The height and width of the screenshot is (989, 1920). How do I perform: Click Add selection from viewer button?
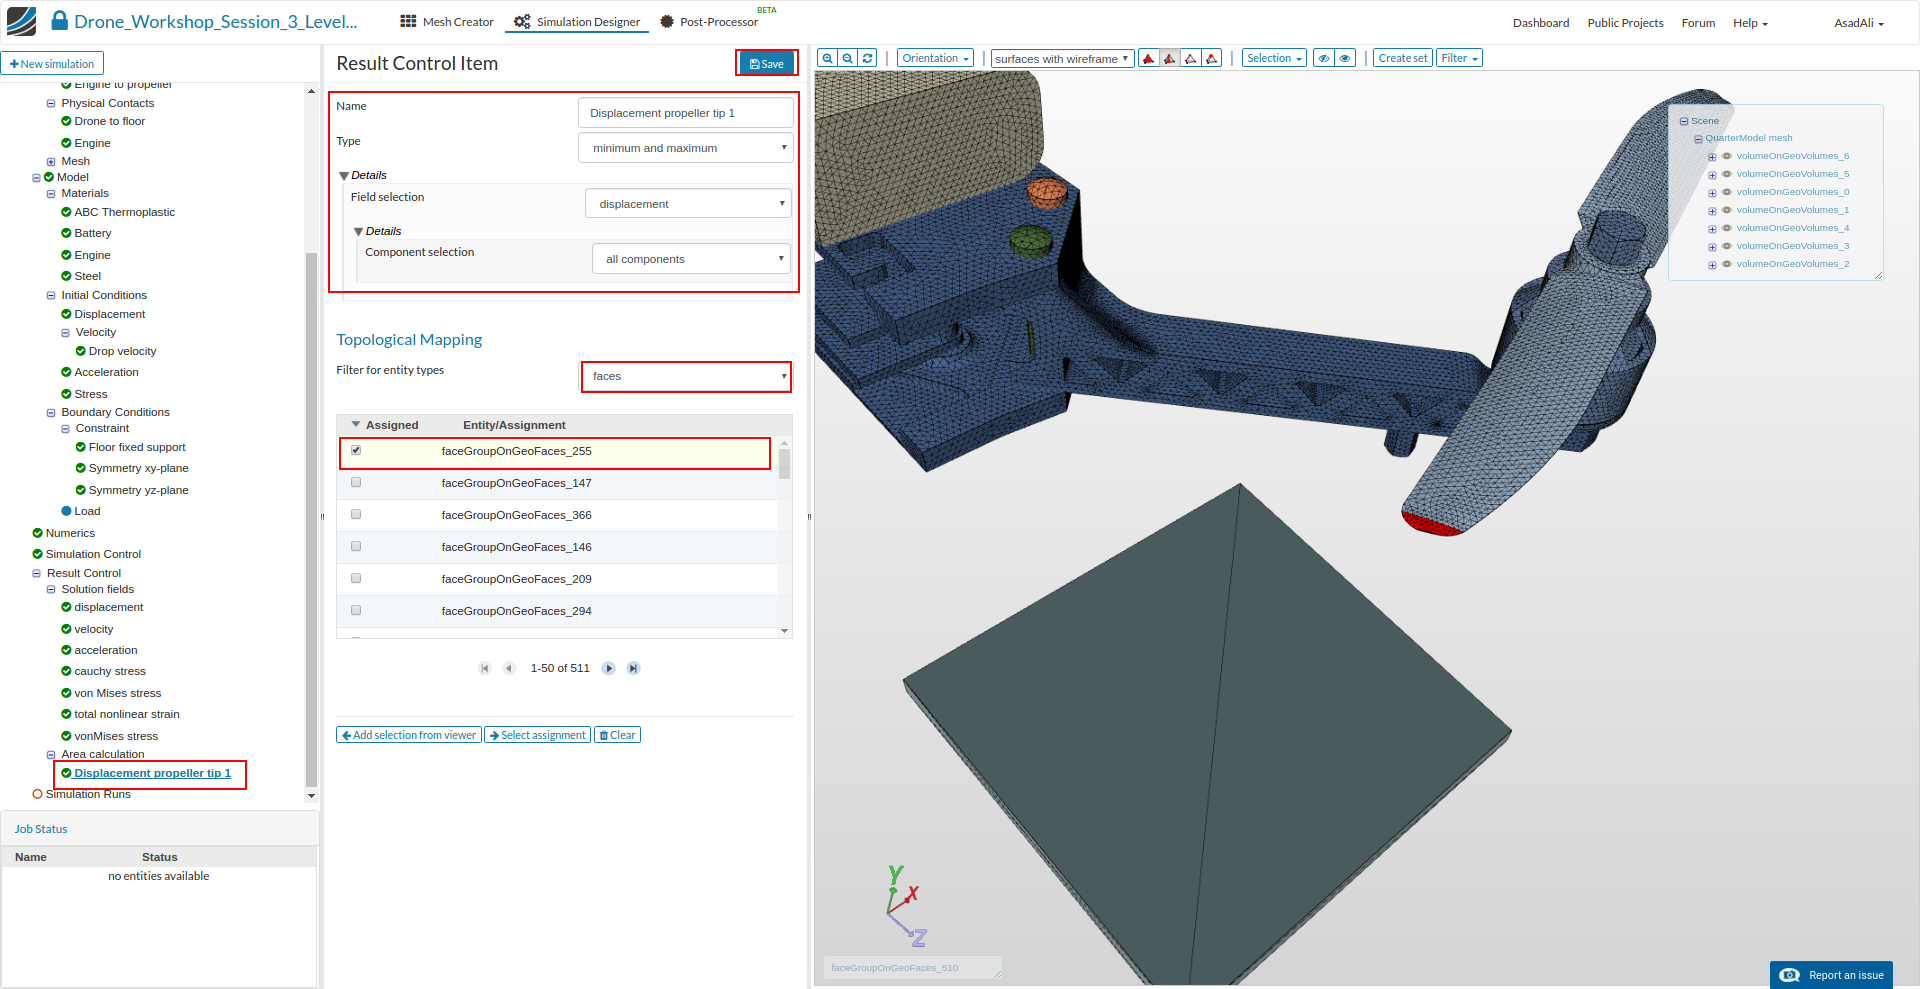pyautogui.click(x=409, y=735)
